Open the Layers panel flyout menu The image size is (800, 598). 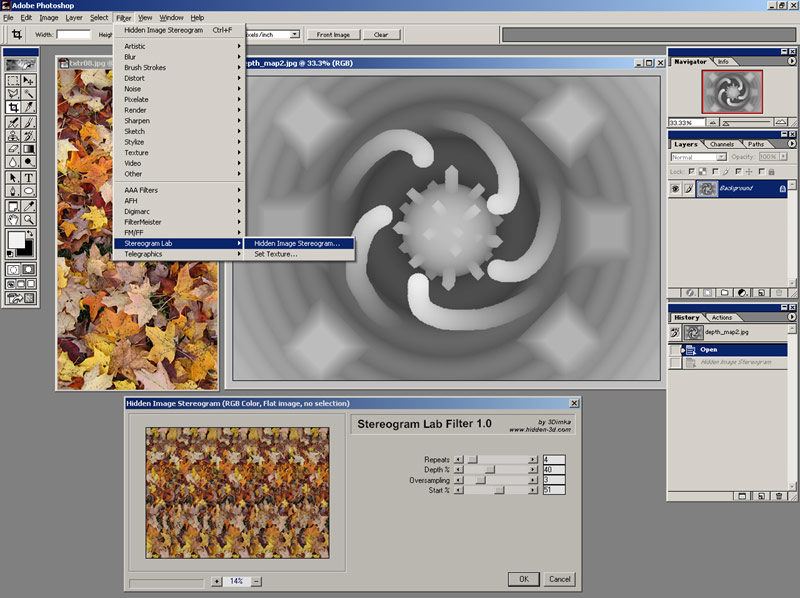[791, 144]
